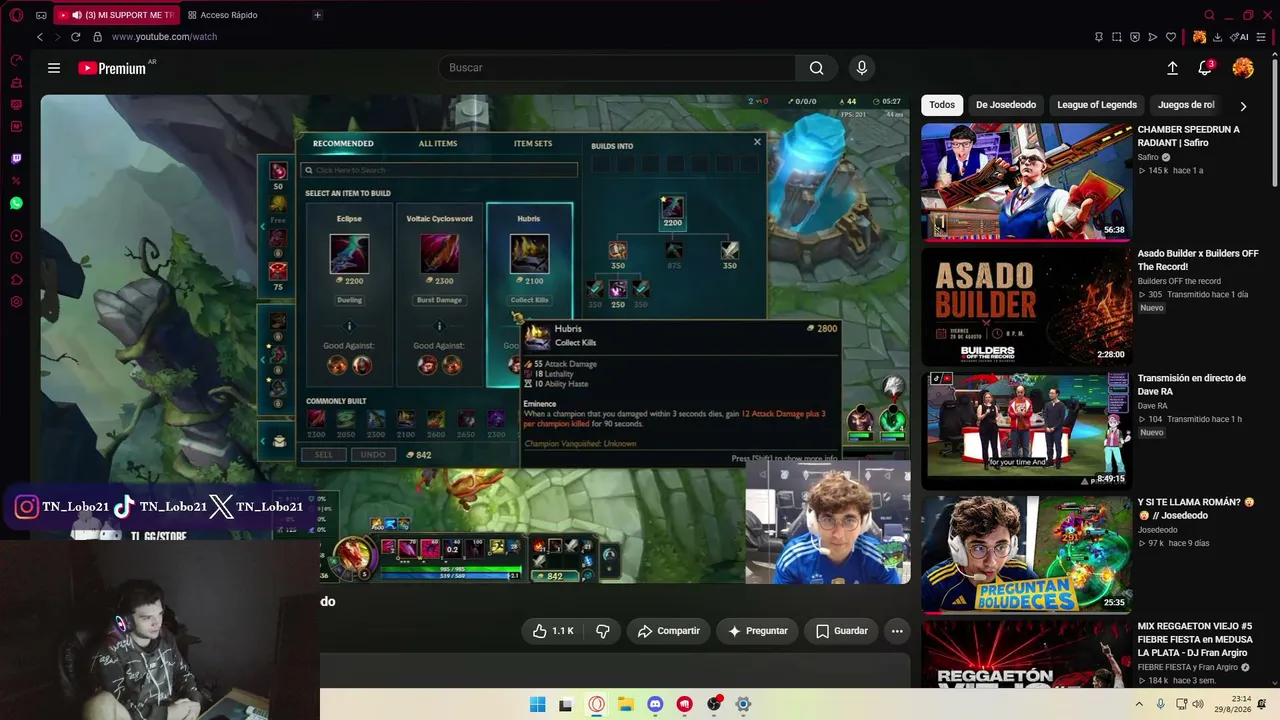Open YouTube notifications bell
1280x720 pixels.
click(1205, 68)
